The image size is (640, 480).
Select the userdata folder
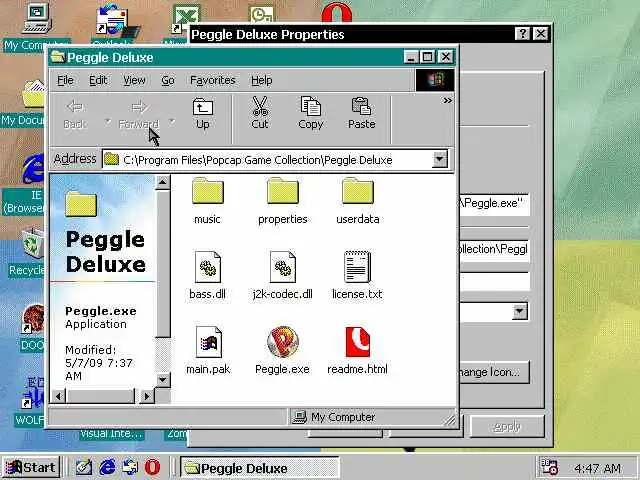[x=358, y=201]
